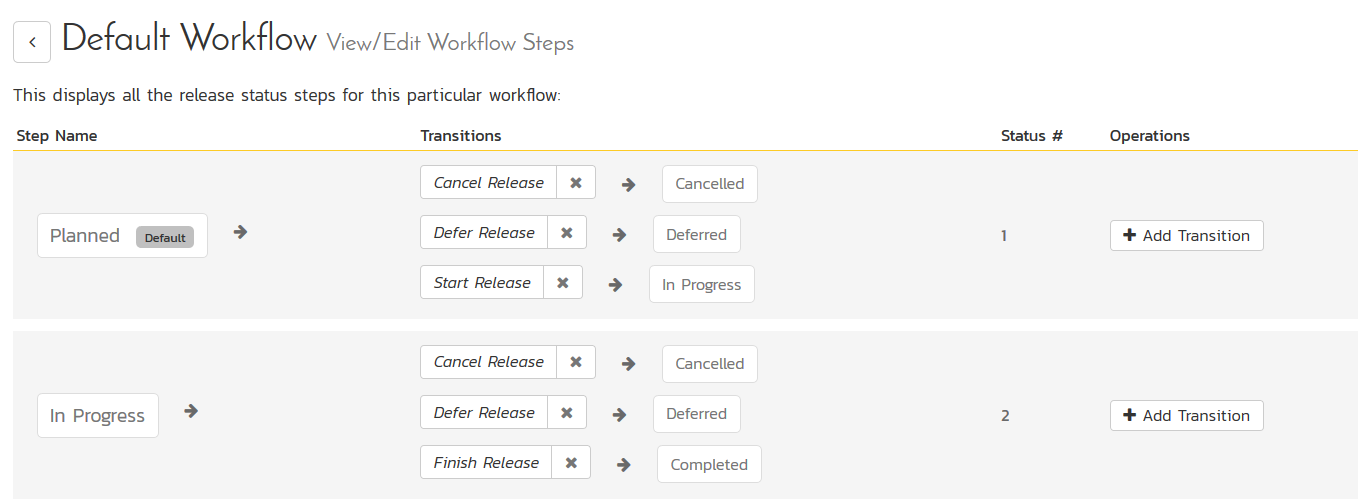The width and height of the screenshot is (1364, 503).
Task: Click the back arrow beside Default Workflow
Action: click(32, 43)
